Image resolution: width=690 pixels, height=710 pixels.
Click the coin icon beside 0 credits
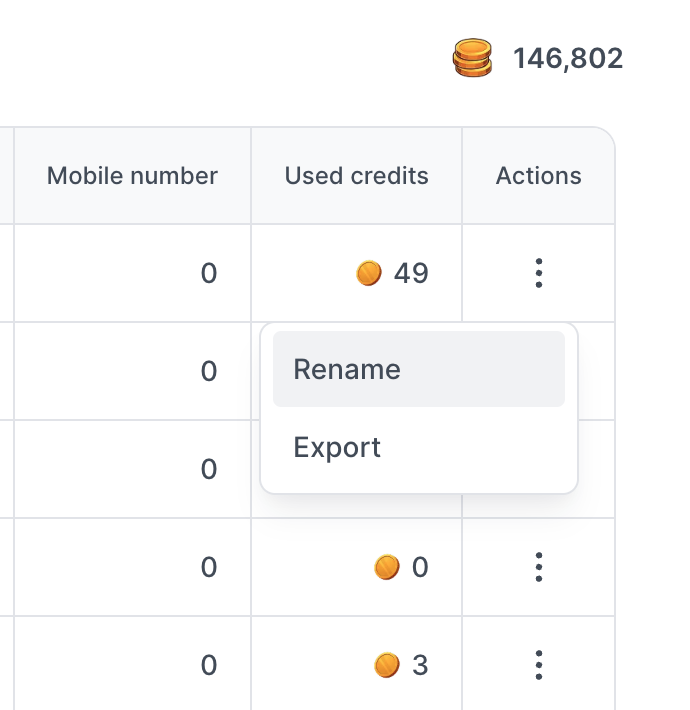387,567
